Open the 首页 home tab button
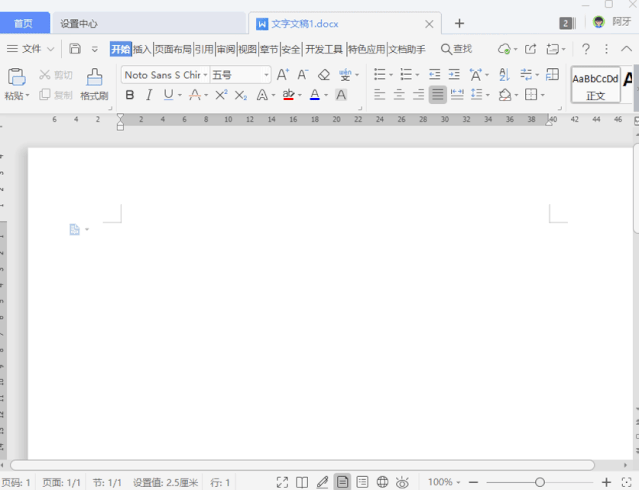This screenshot has height=490, width=639. click(24, 23)
